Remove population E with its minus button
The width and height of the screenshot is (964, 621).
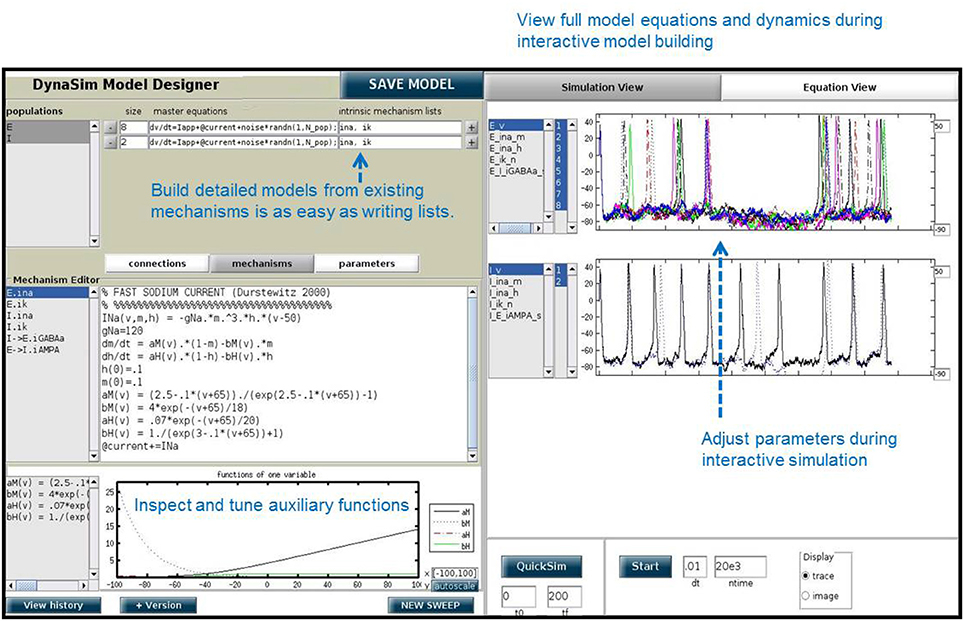click(110, 127)
